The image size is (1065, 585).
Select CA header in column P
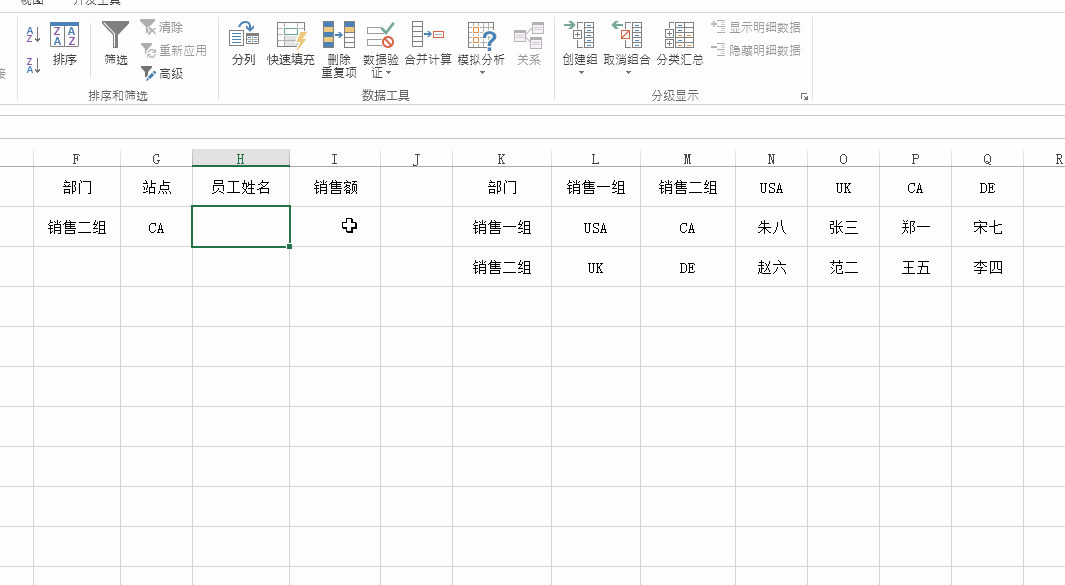(916, 188)
